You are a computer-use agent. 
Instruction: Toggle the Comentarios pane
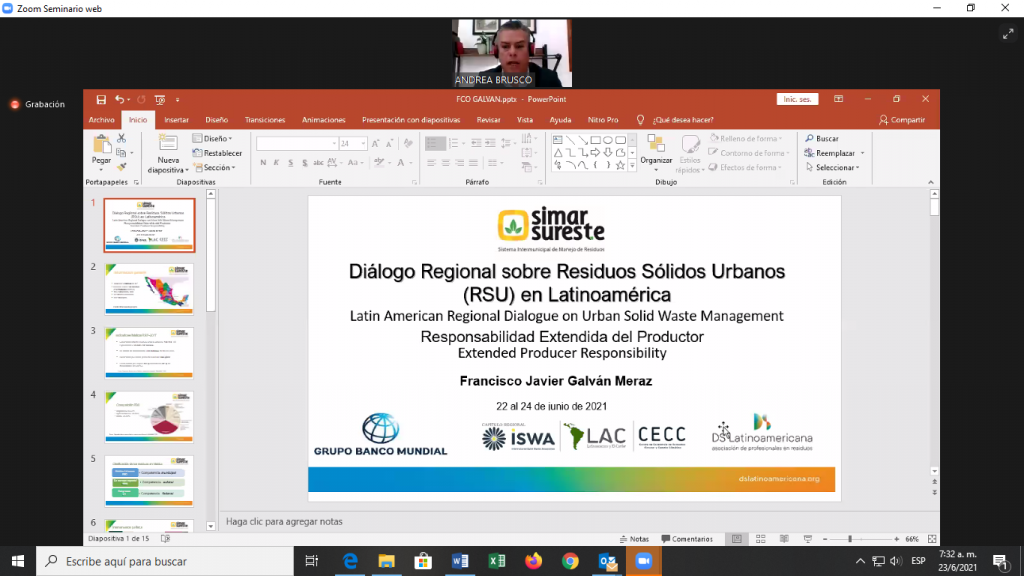pos(687,539)
